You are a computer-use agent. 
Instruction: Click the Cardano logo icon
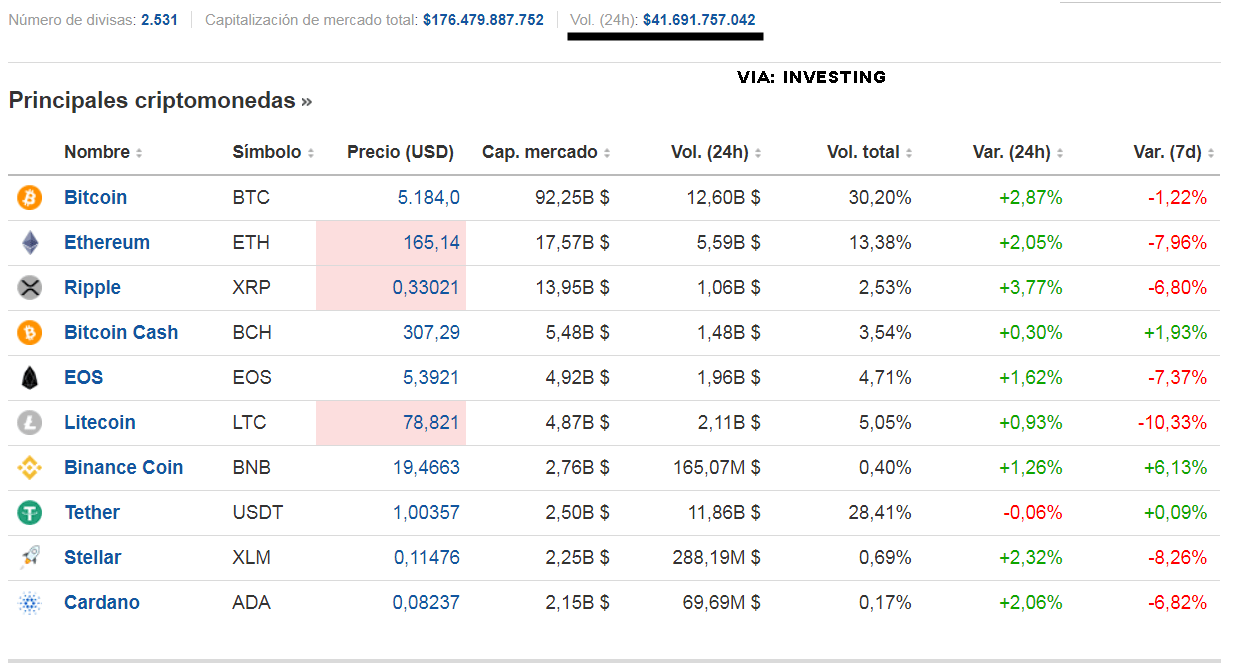coord(30,603)
